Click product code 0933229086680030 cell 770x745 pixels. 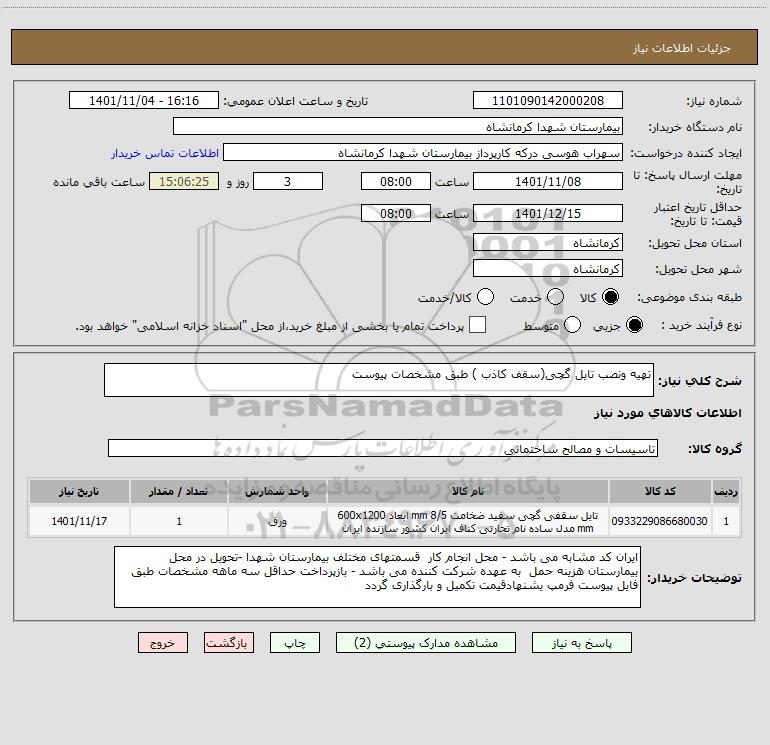660,521
